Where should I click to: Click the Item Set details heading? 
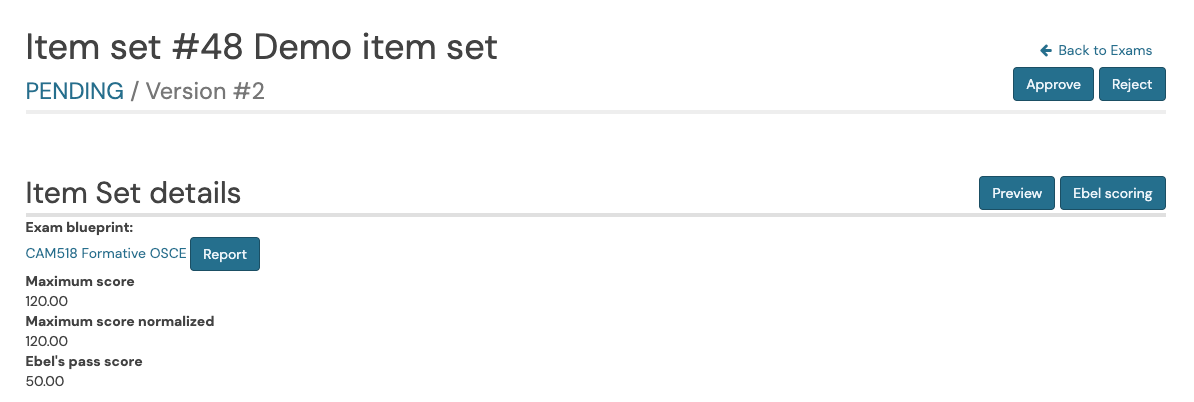[x=133, y=193]
